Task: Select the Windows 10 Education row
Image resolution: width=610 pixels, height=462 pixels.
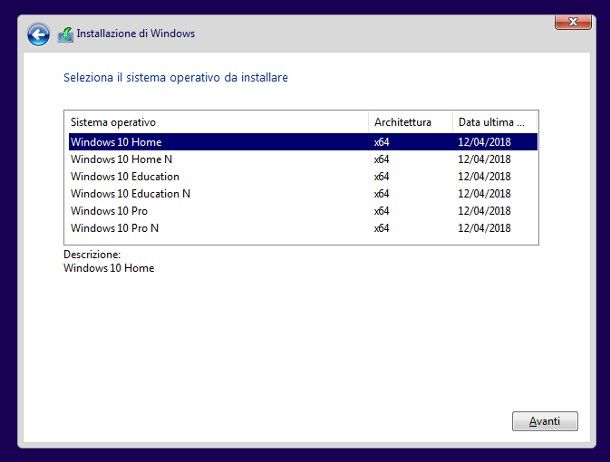Action: point(303,177)
